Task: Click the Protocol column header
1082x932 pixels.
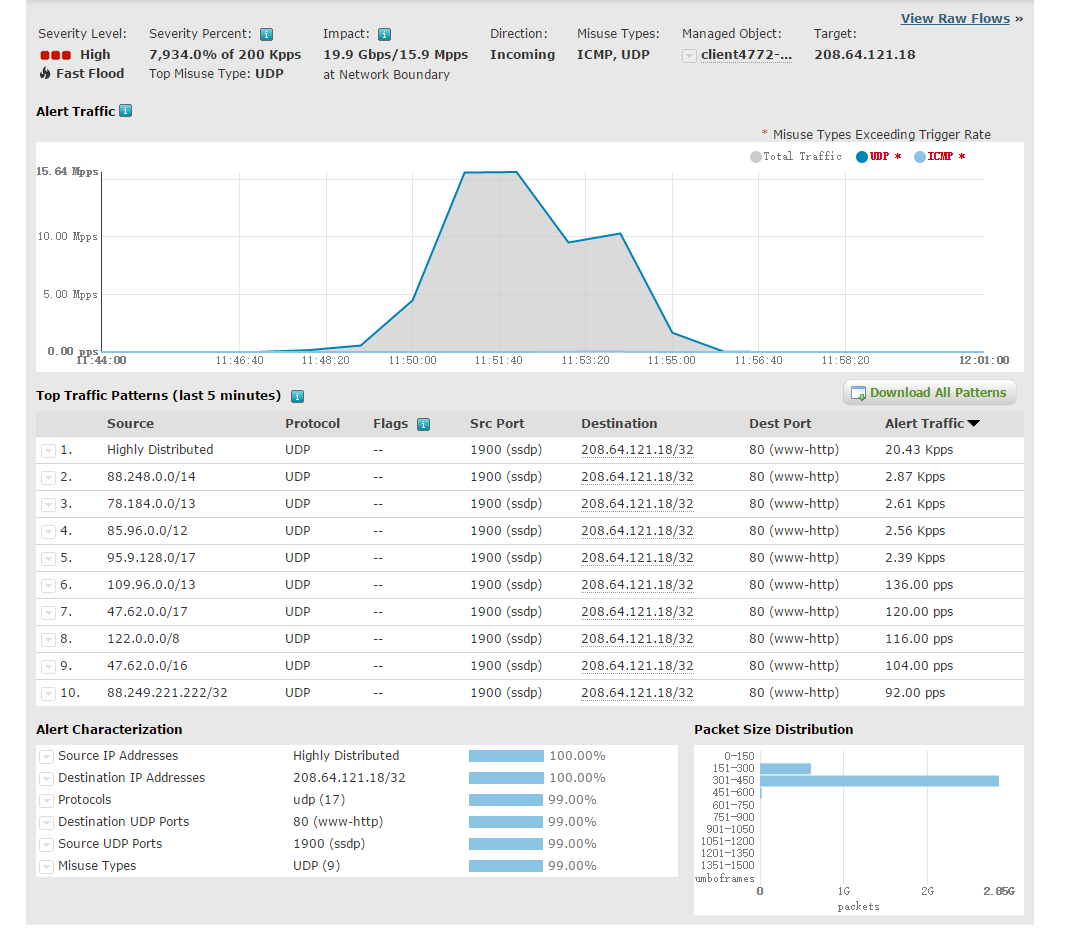Action: coord(313,424)
